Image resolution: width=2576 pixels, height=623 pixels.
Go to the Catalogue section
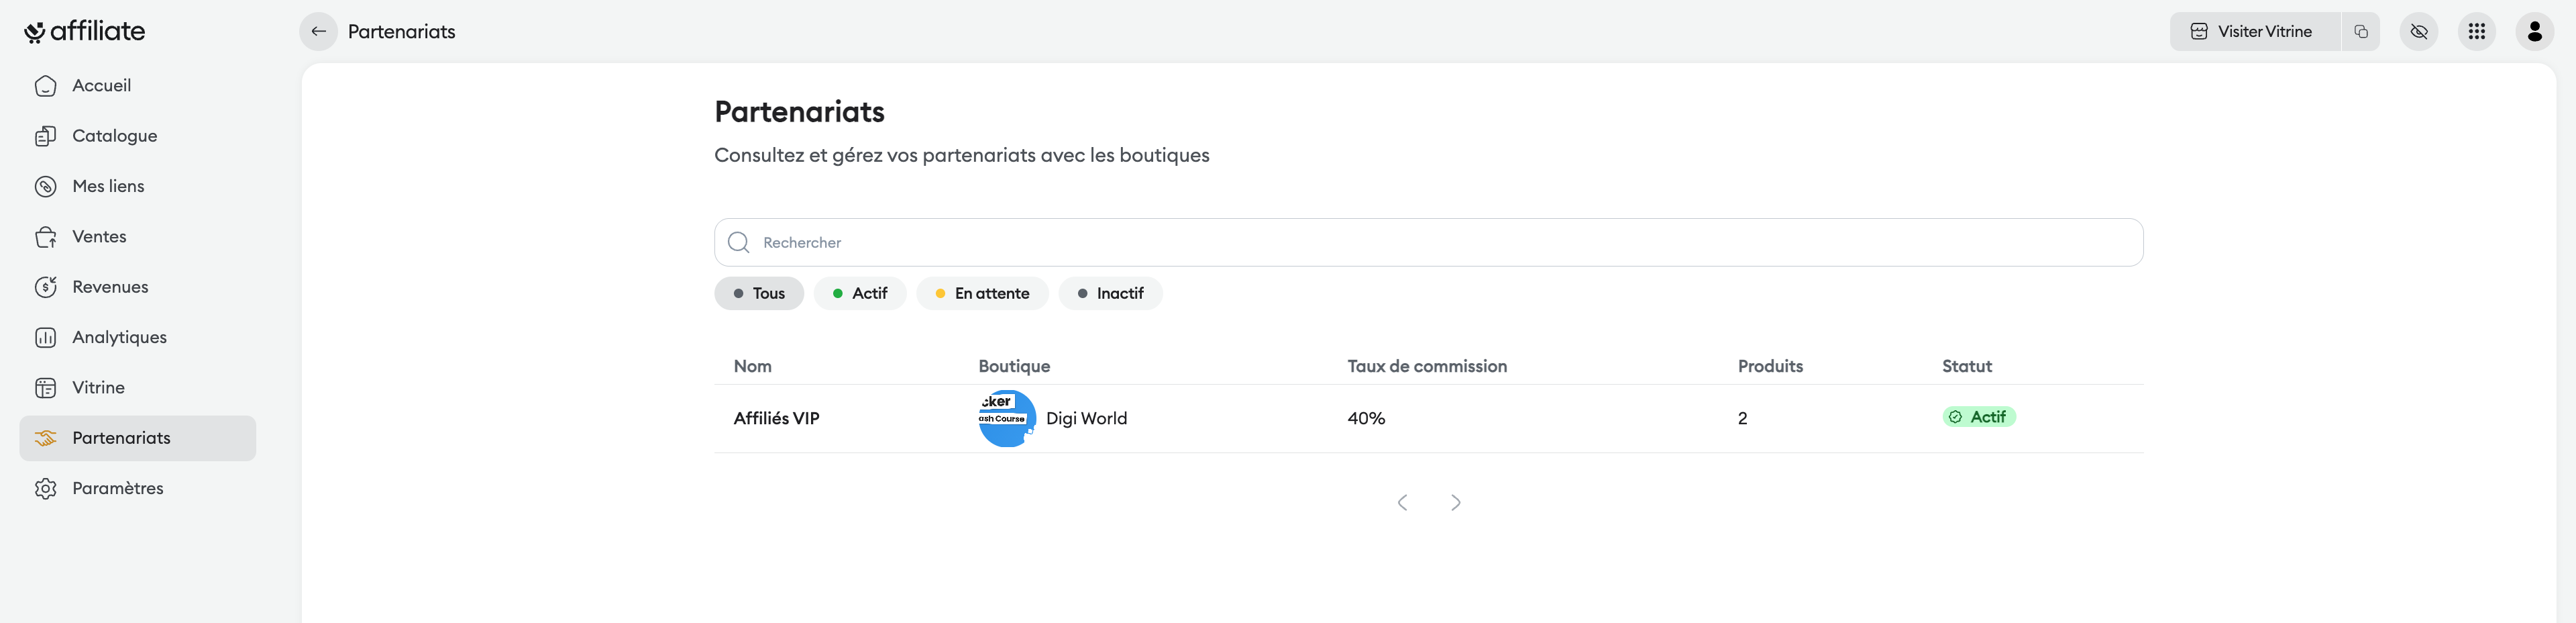[114, 136]
